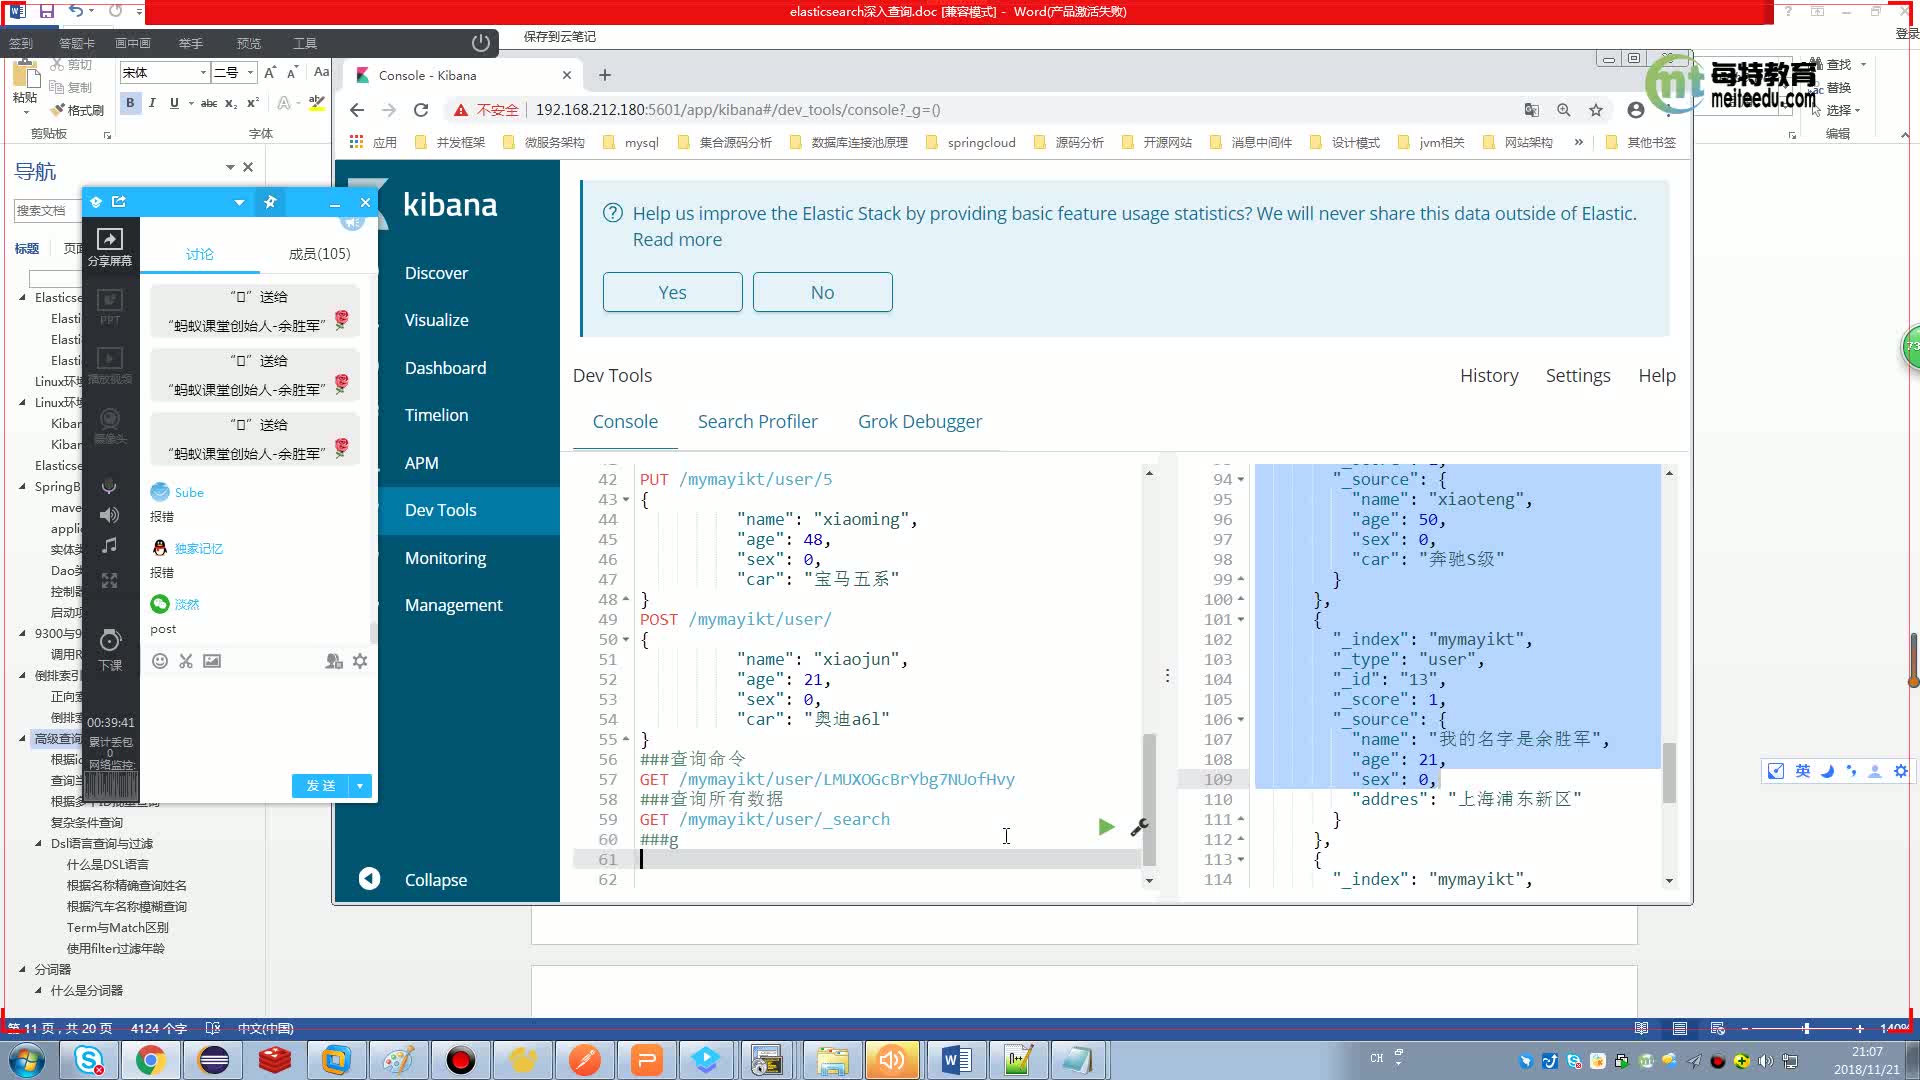This screenshot has width=1920, height=1080.
Task: Toggle the pin icon on chat window
Action: [x=270, y=202]
